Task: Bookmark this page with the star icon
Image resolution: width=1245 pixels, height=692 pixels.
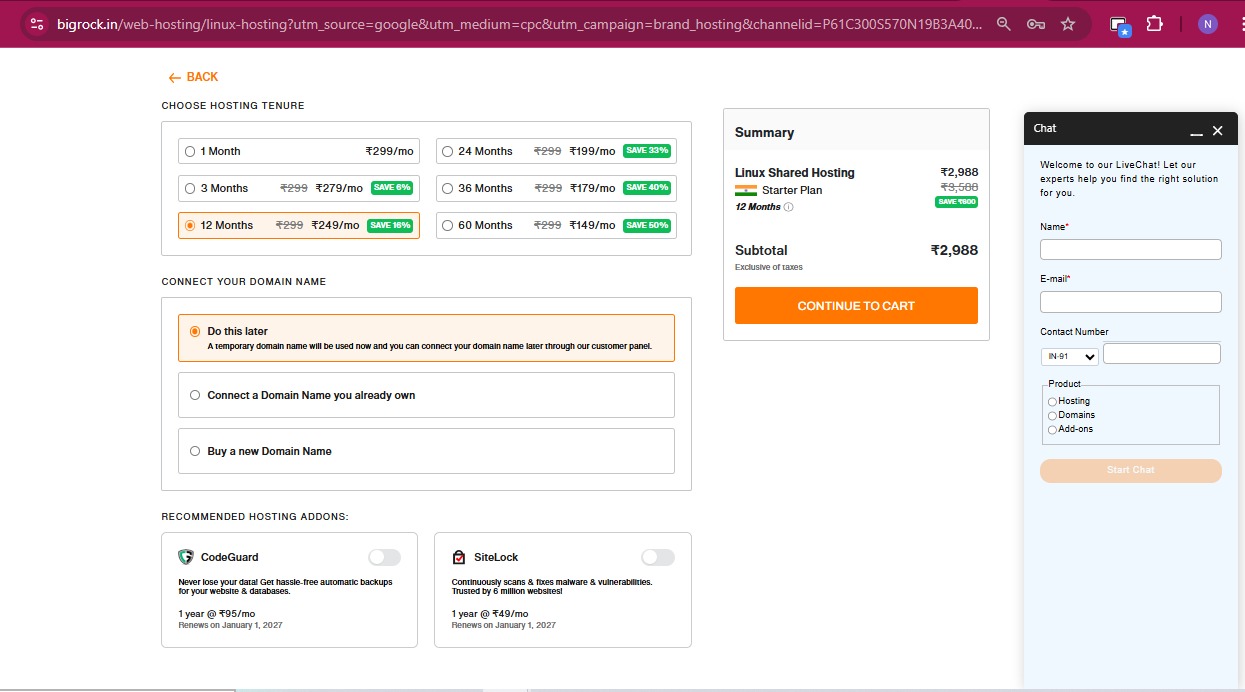Action: click(1068, 24)
